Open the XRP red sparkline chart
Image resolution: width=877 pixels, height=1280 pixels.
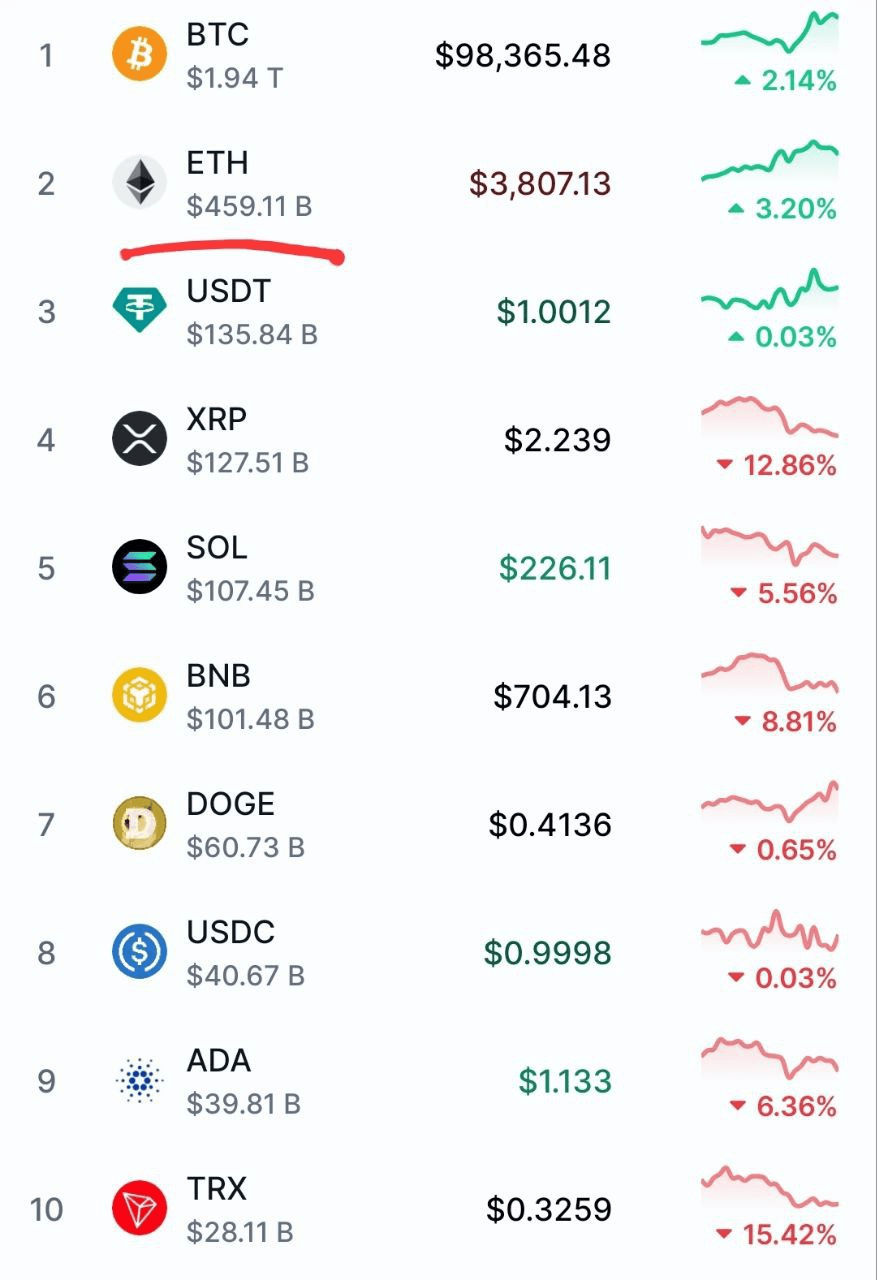click(769, 417)
